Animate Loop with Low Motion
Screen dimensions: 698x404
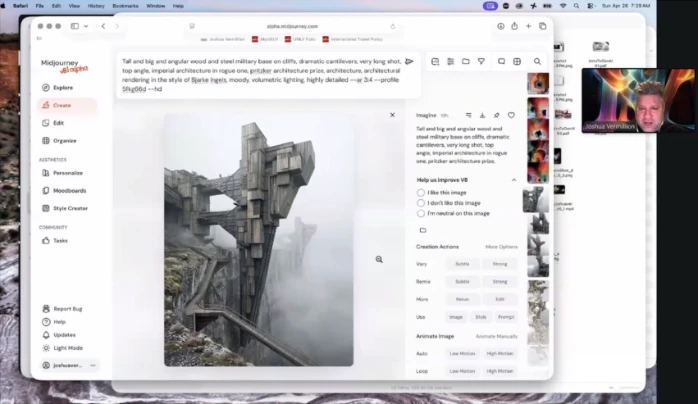(462, 371)
